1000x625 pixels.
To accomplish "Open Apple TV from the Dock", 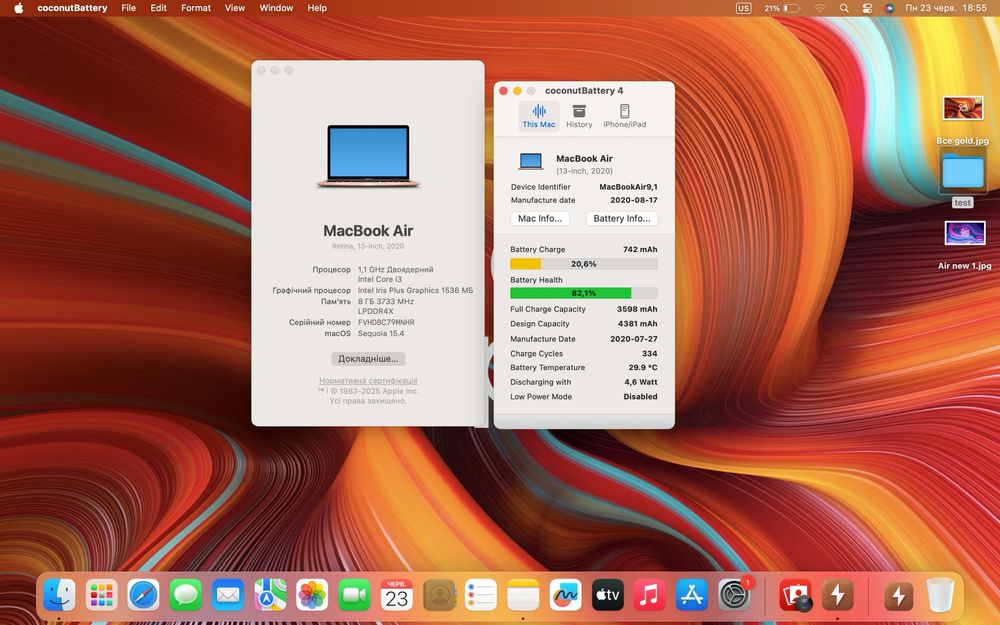I will 607,595.
